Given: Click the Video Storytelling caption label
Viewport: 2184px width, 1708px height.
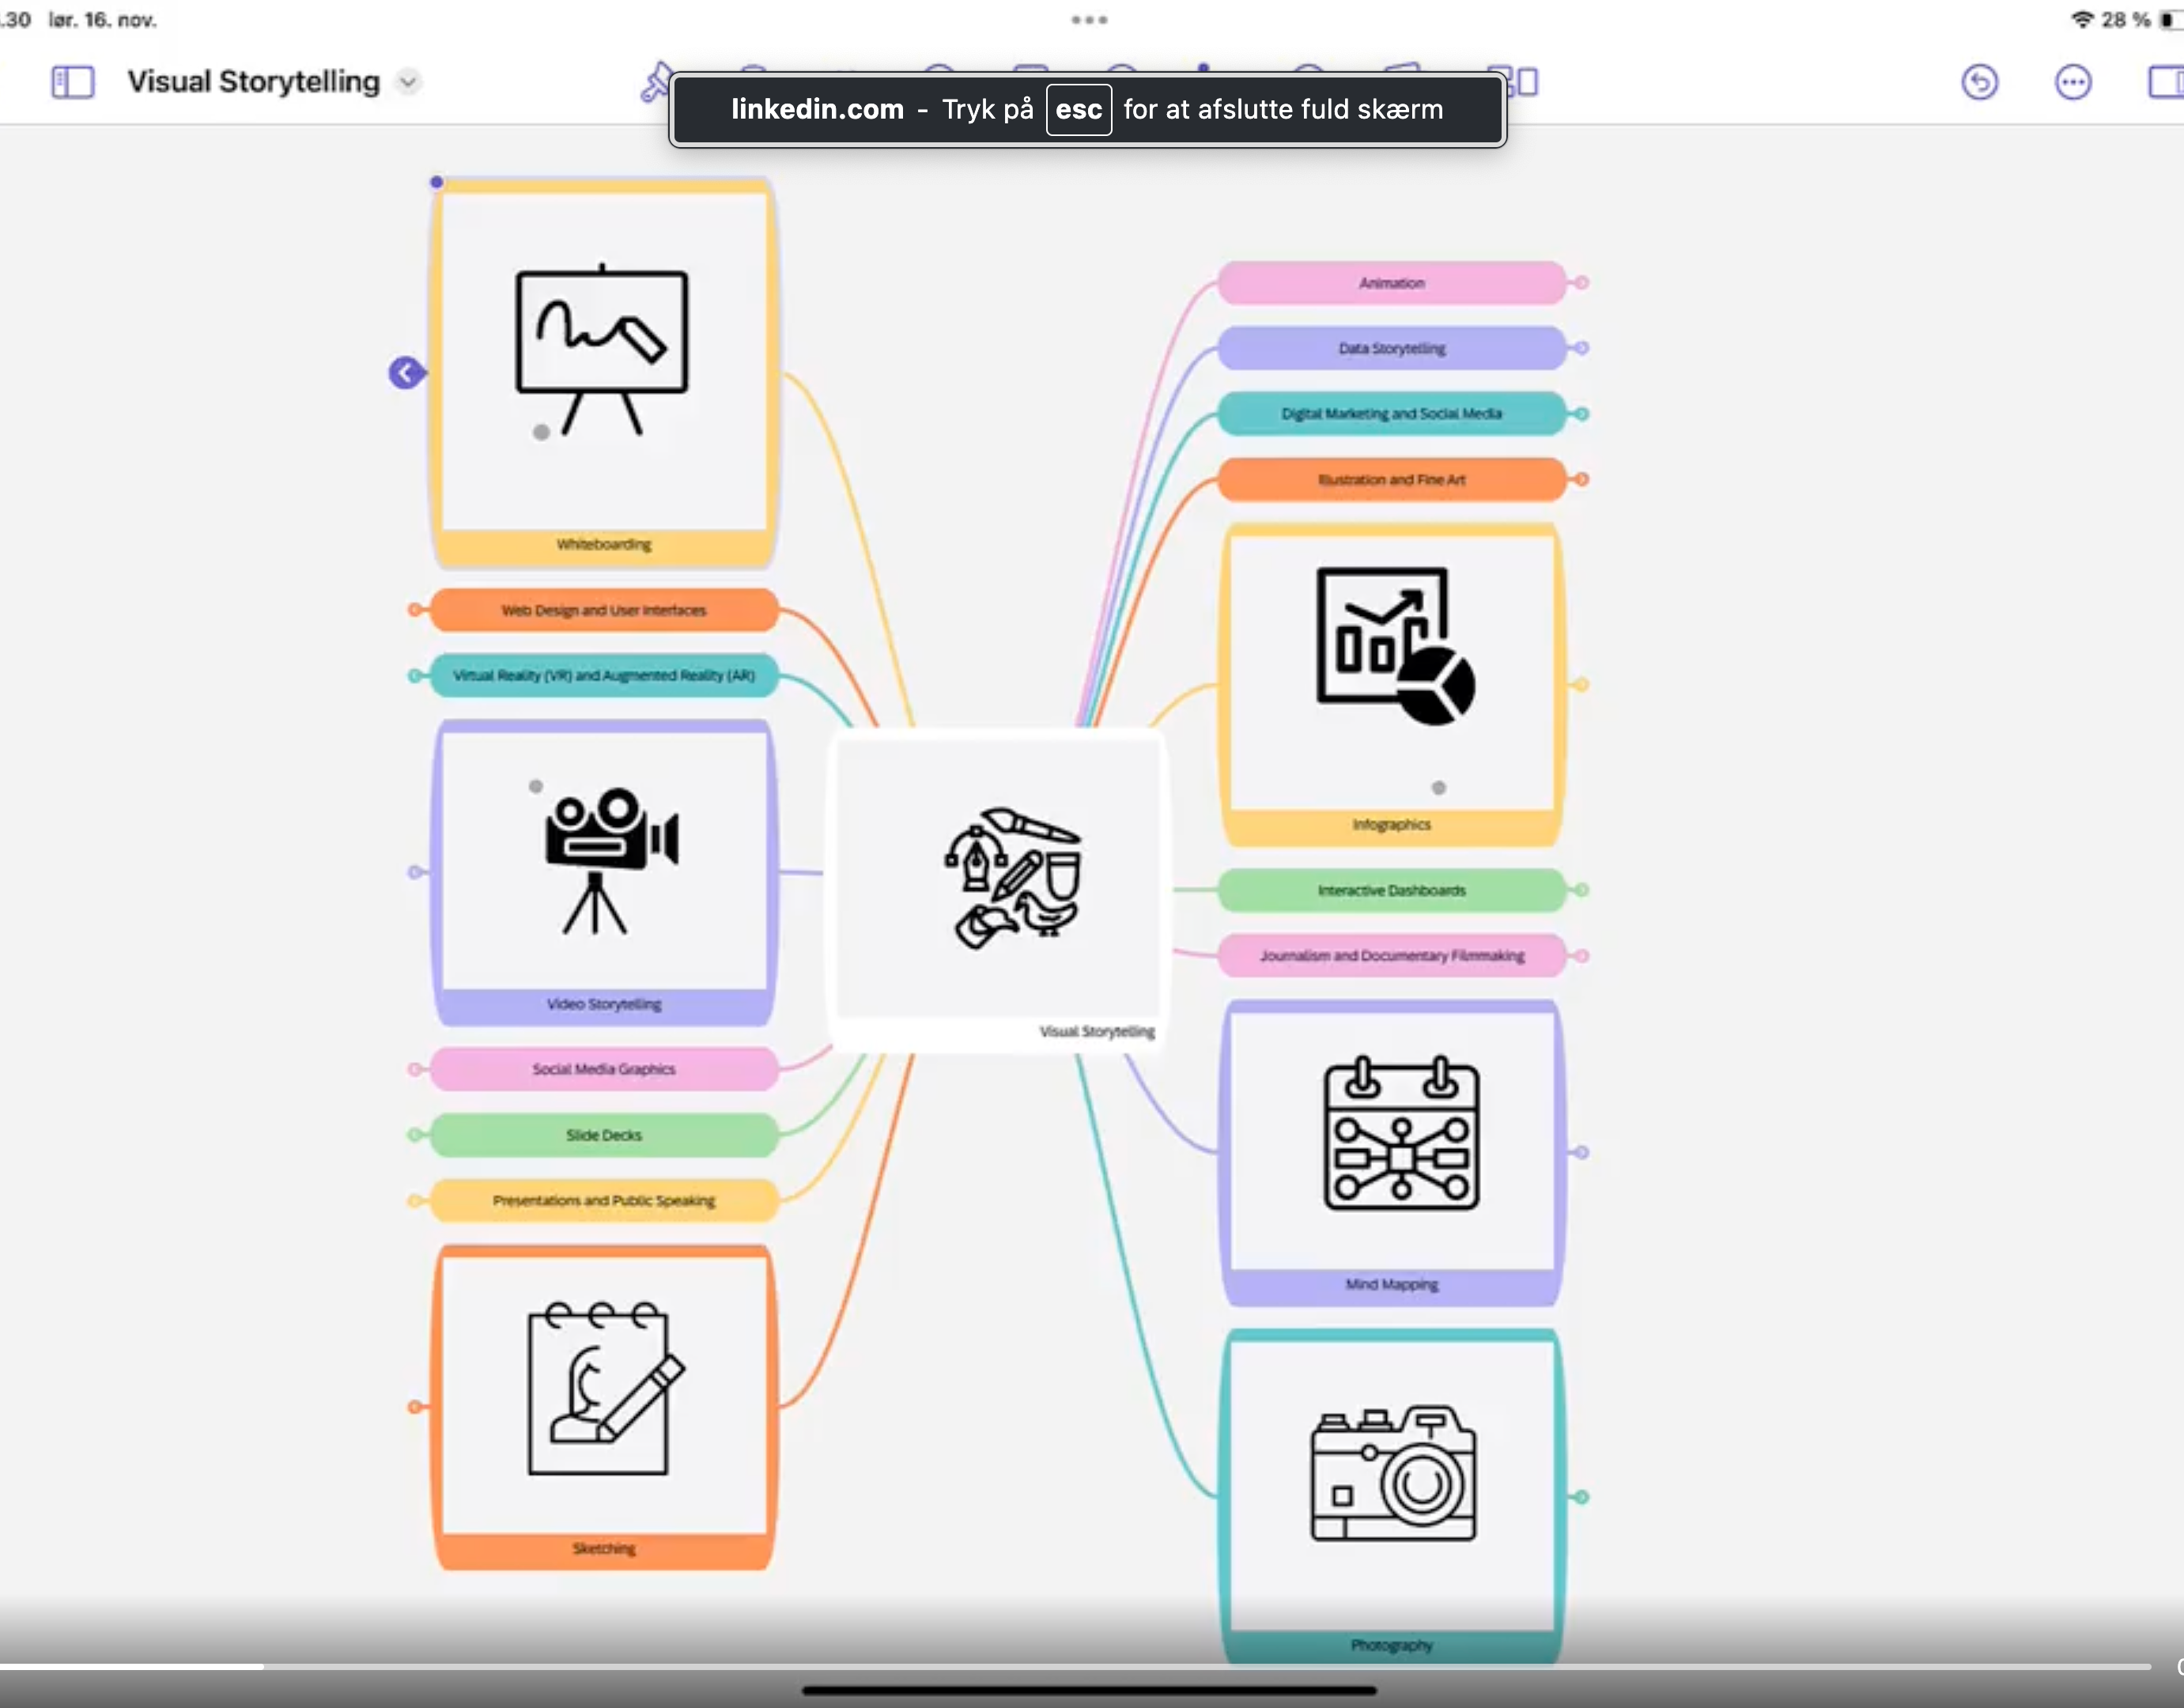Looking at the screenshot, I should click(x=604, y=1004).
